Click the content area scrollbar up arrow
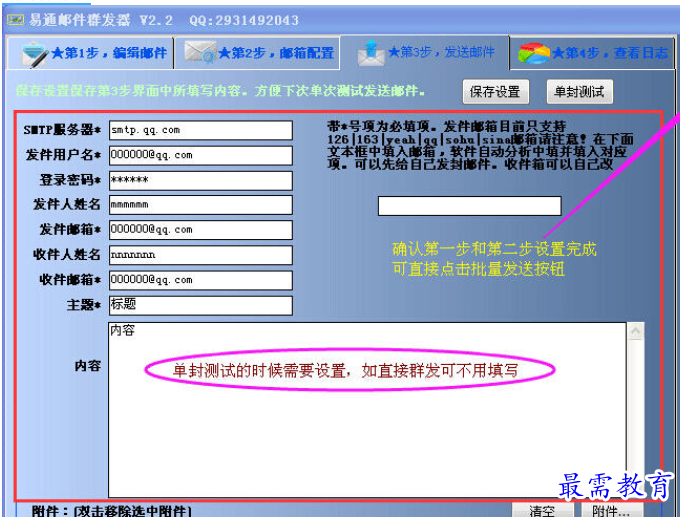 pos(636,332)
